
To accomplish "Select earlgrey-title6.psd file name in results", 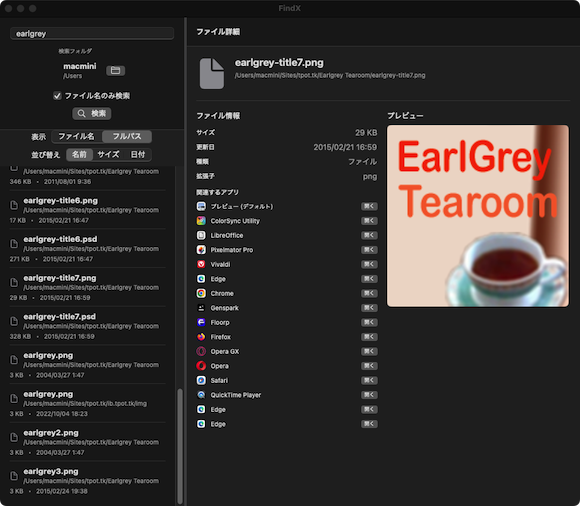I will coord(60,239).
